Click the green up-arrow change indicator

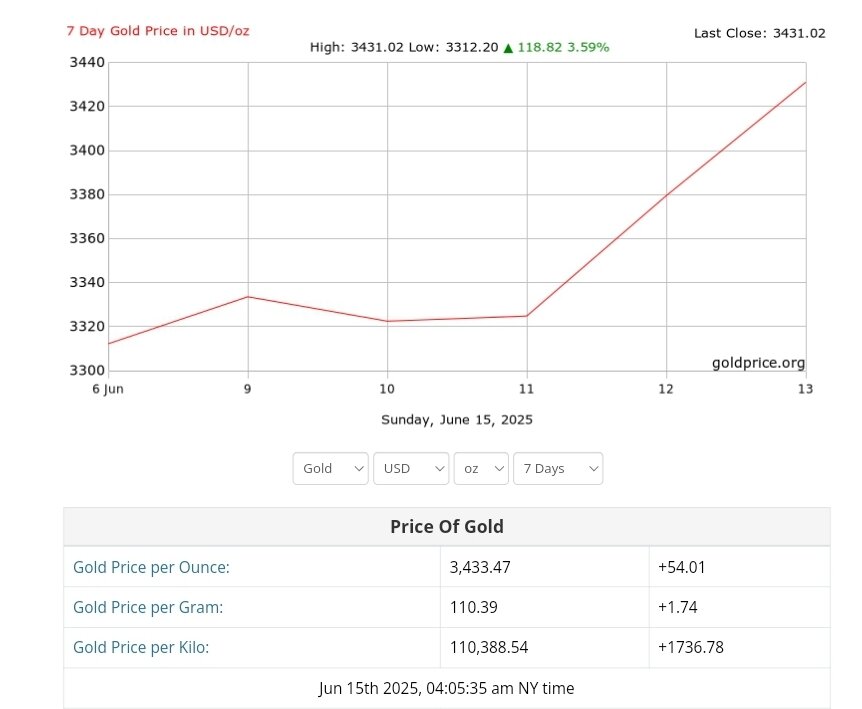pyautogui.click(x=508, y=47)
